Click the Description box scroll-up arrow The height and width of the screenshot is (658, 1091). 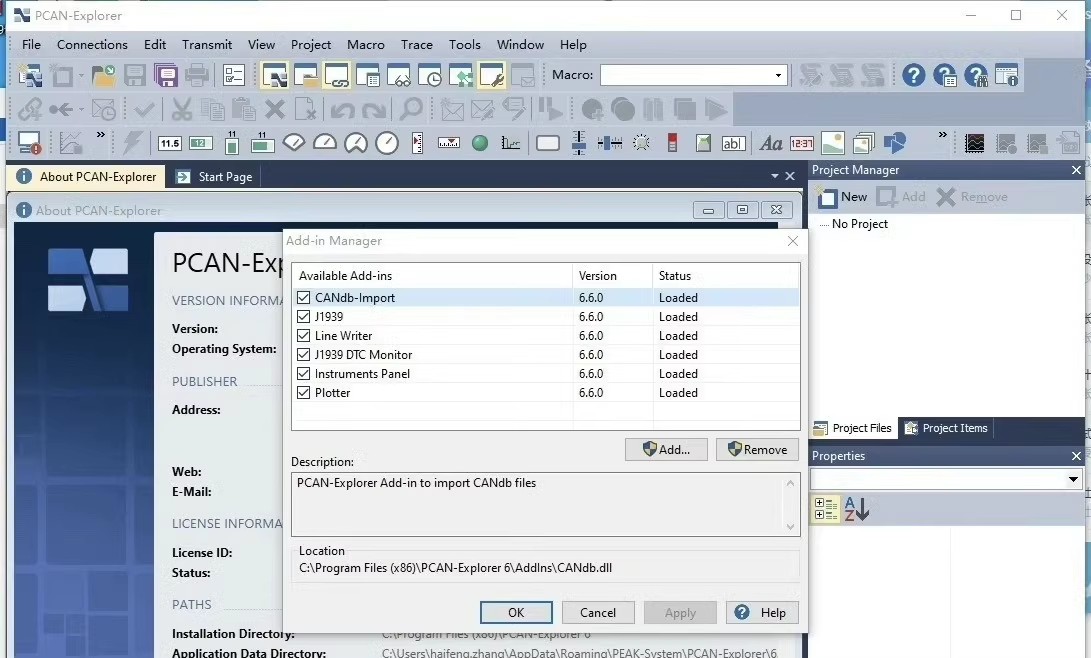790,483
